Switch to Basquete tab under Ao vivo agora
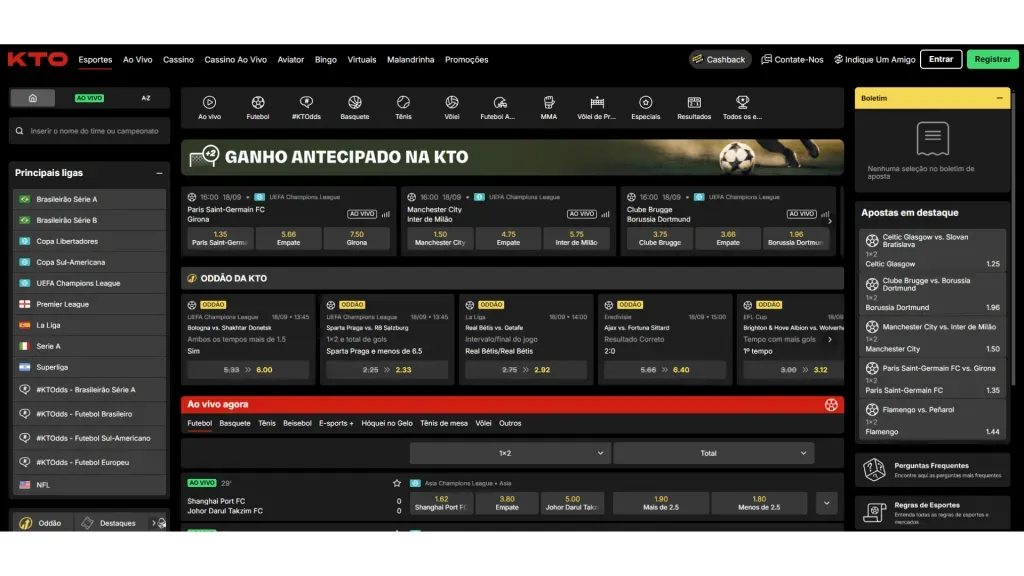This screenshot has height=576, width=1024. pyautogui.click(x=235, y=423)
